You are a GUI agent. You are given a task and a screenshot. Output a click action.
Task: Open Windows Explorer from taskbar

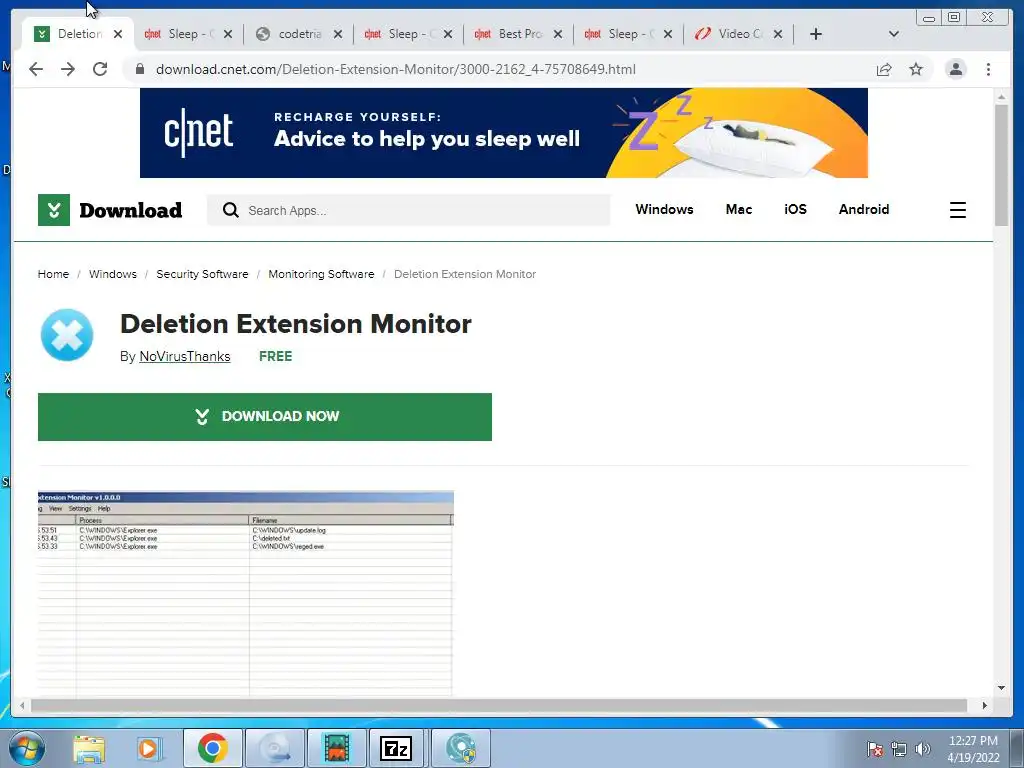(89, 749)
